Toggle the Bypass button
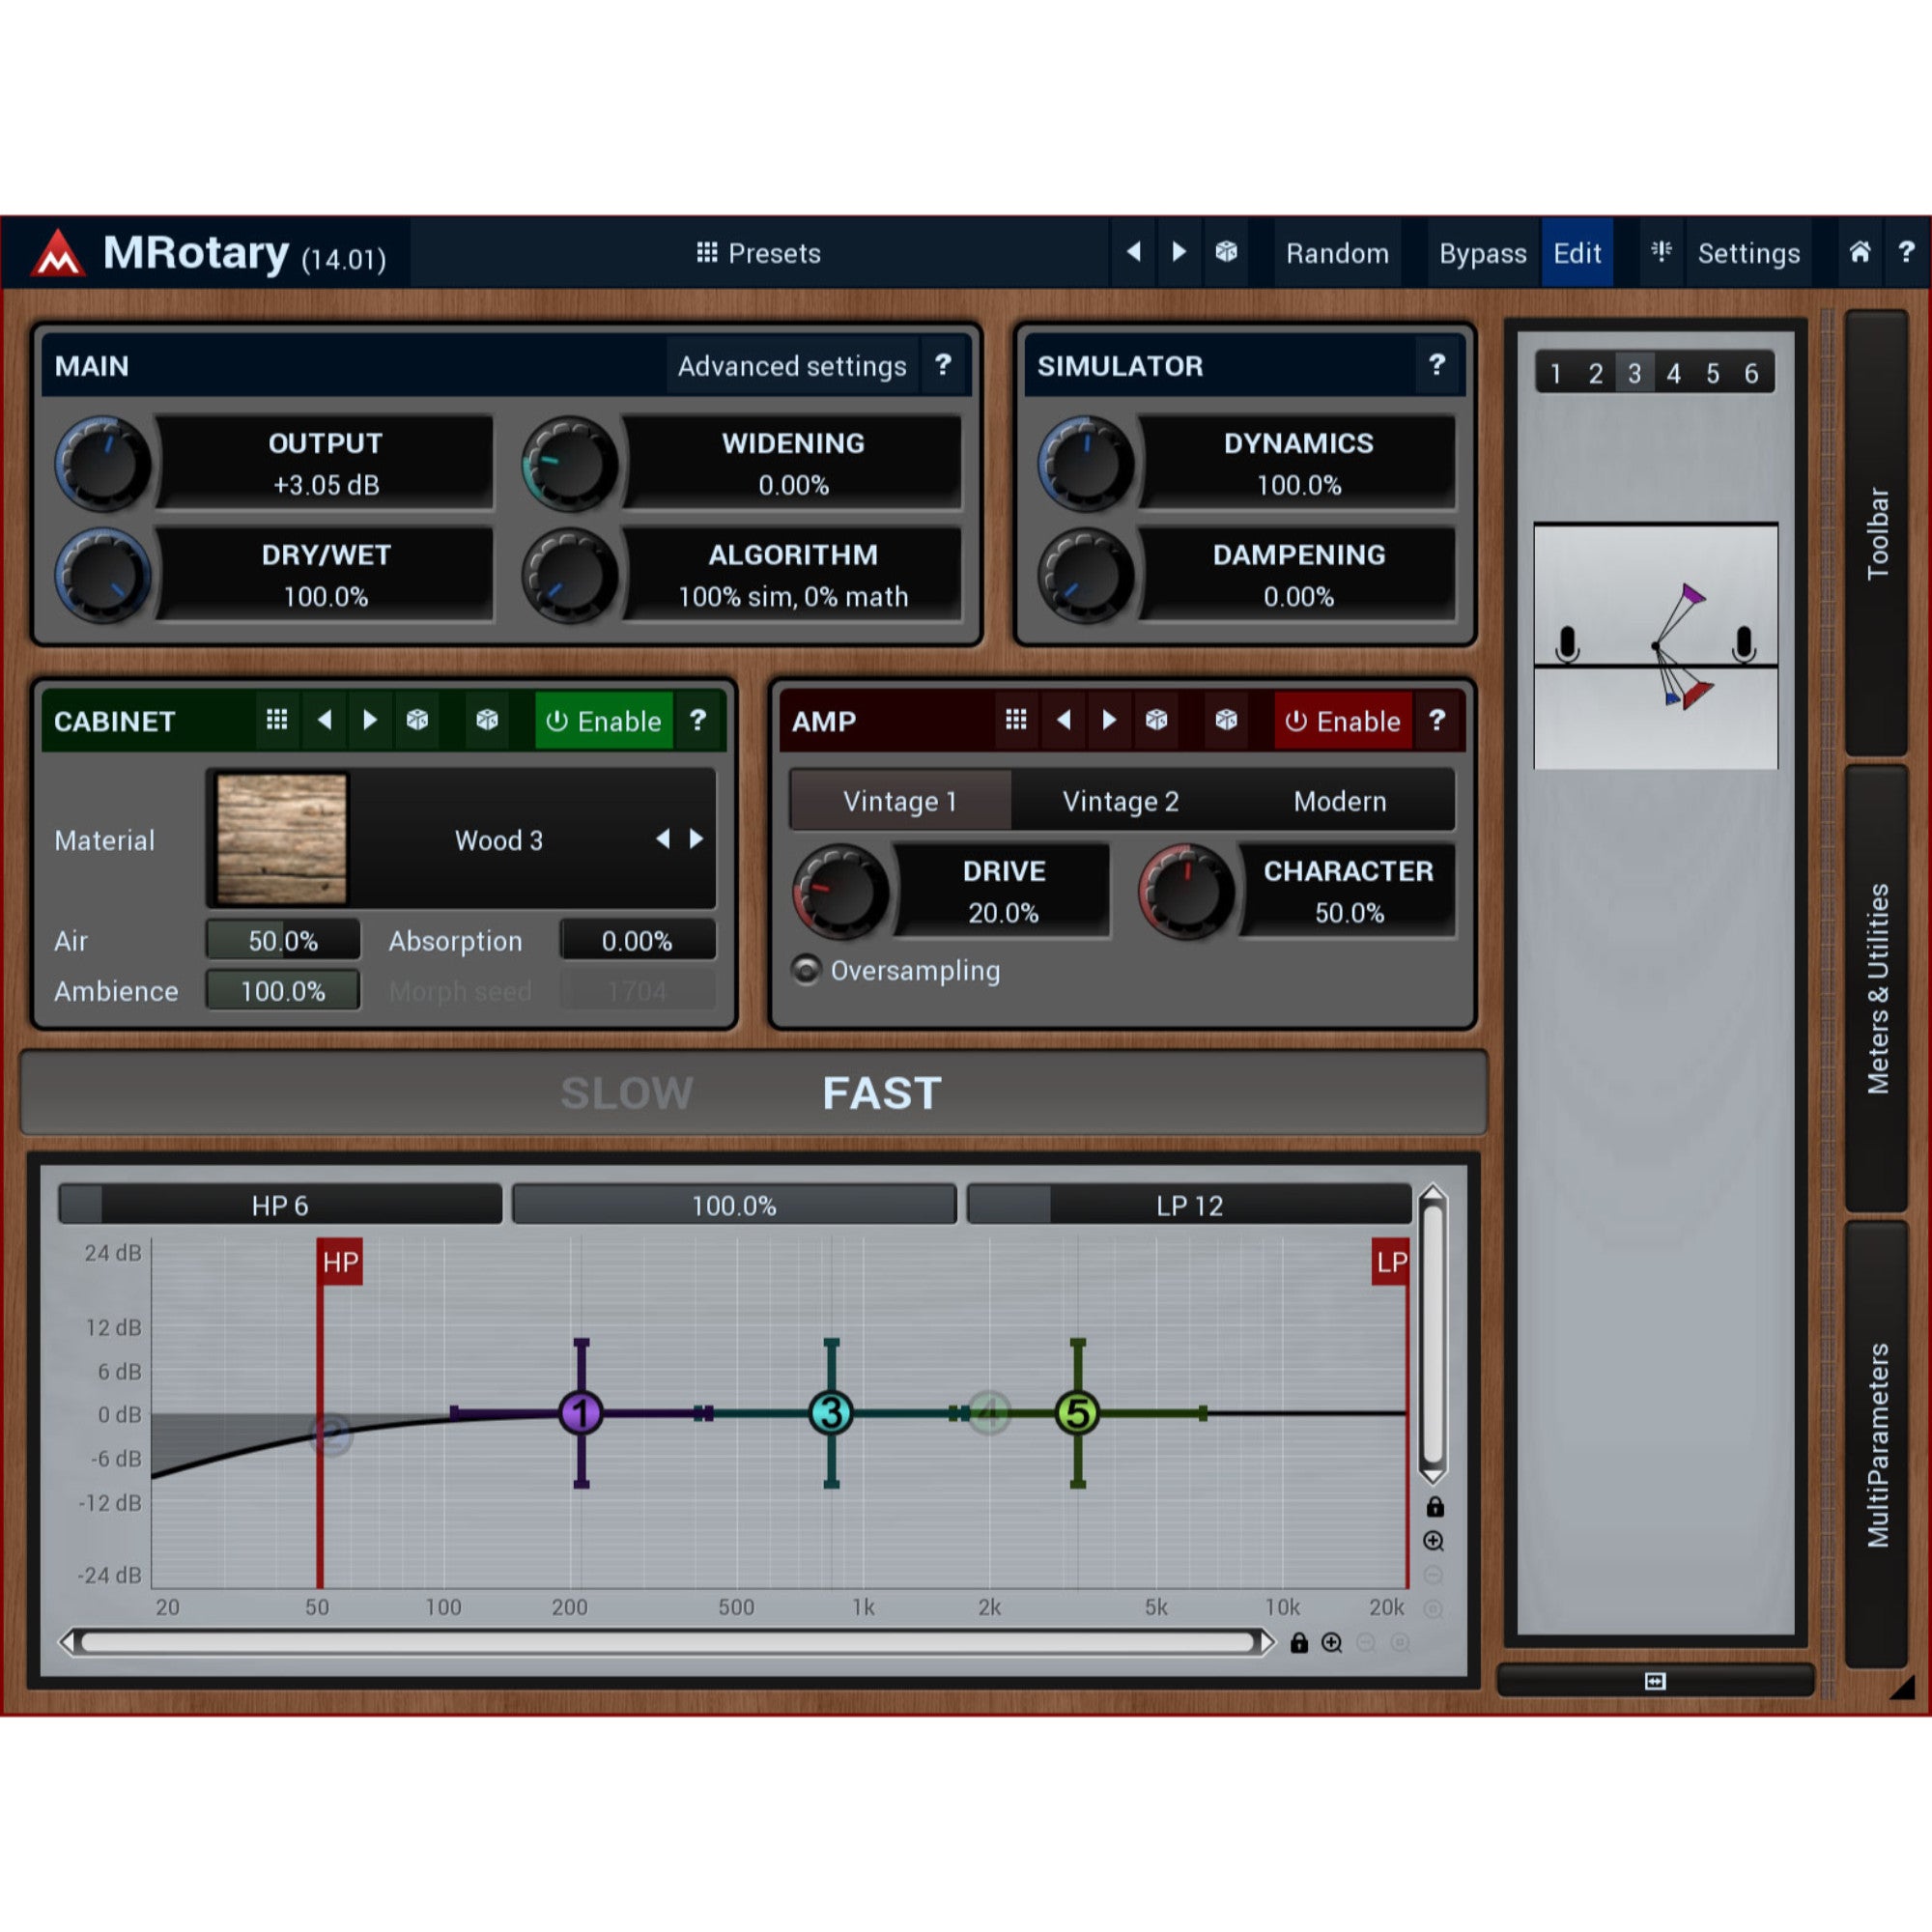This screenshot has height=1932, width=1932. [x=1482, y=253]
